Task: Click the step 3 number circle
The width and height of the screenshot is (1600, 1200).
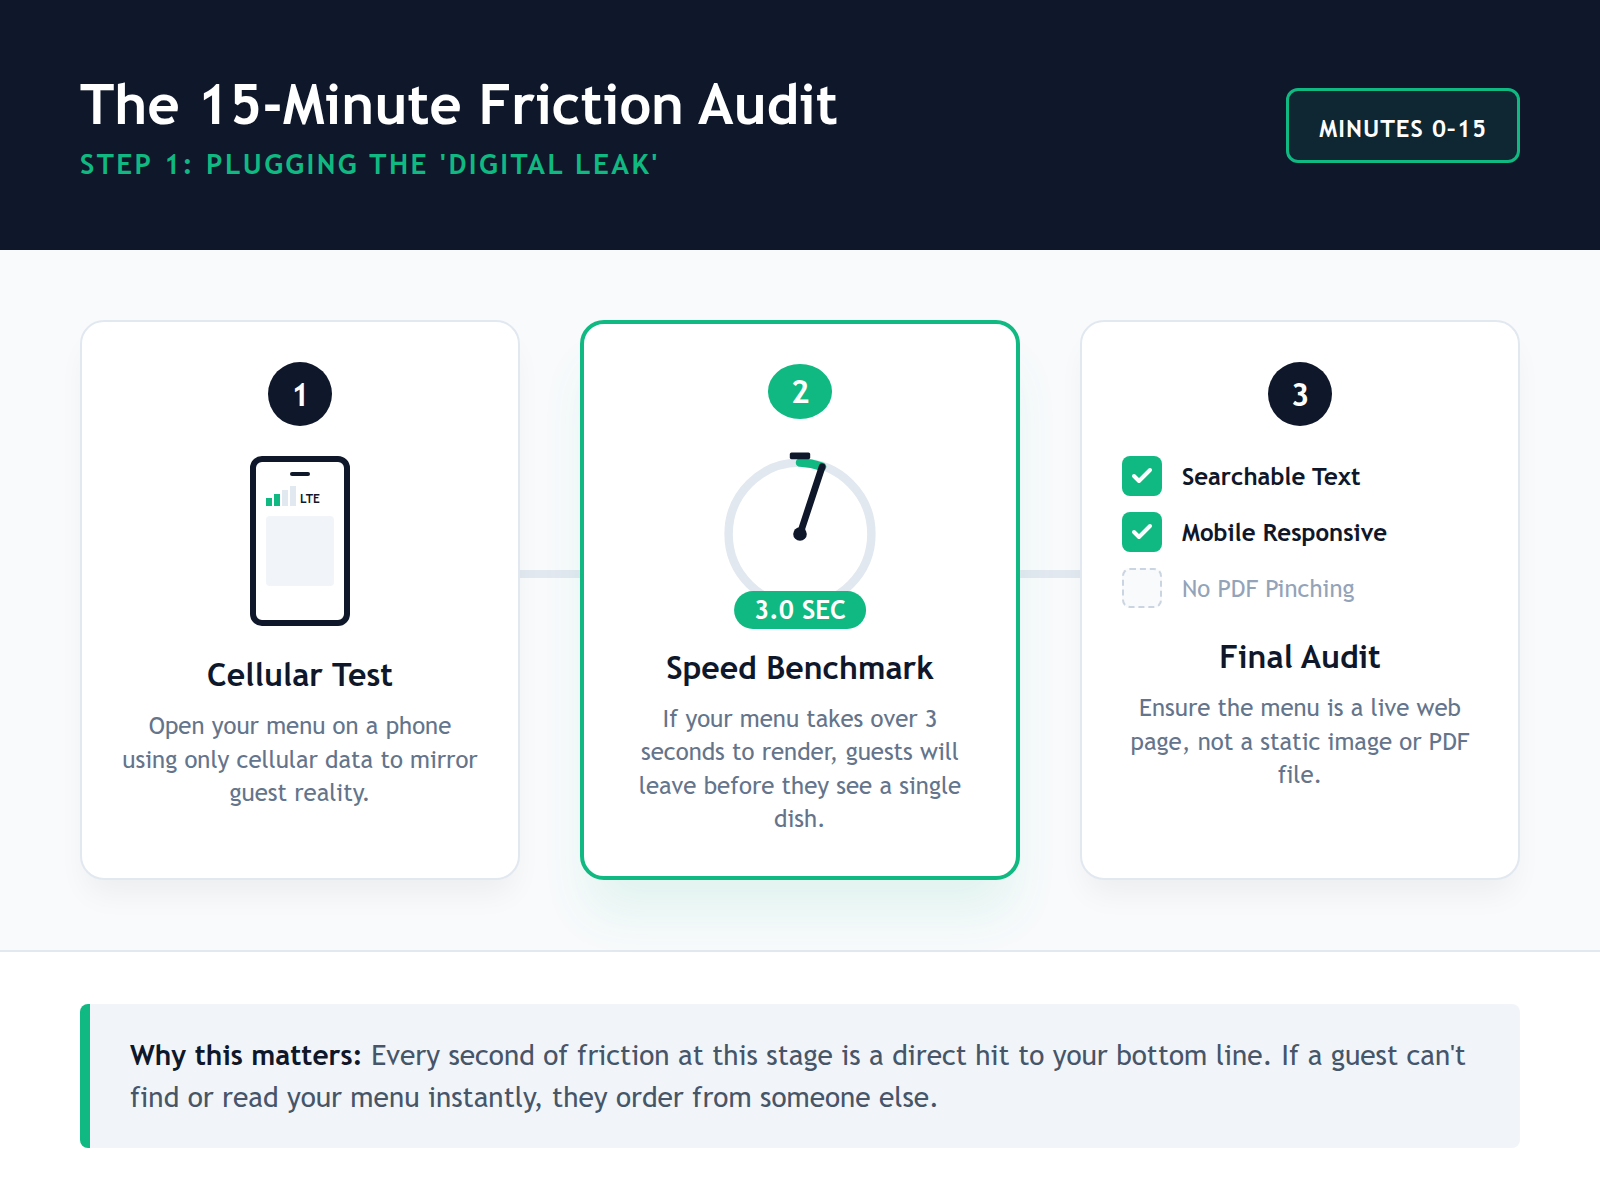Action: click(1300, 394)
